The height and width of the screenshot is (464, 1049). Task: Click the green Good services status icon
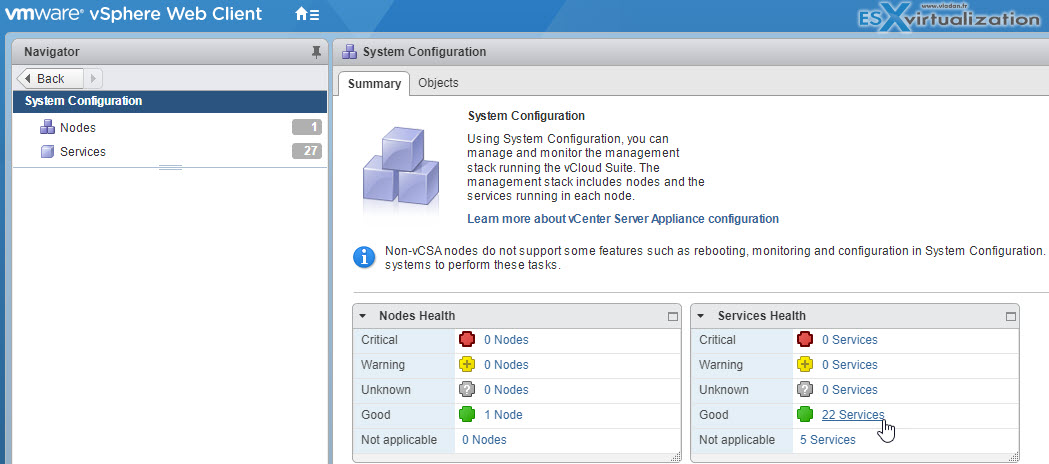(805, 415)
